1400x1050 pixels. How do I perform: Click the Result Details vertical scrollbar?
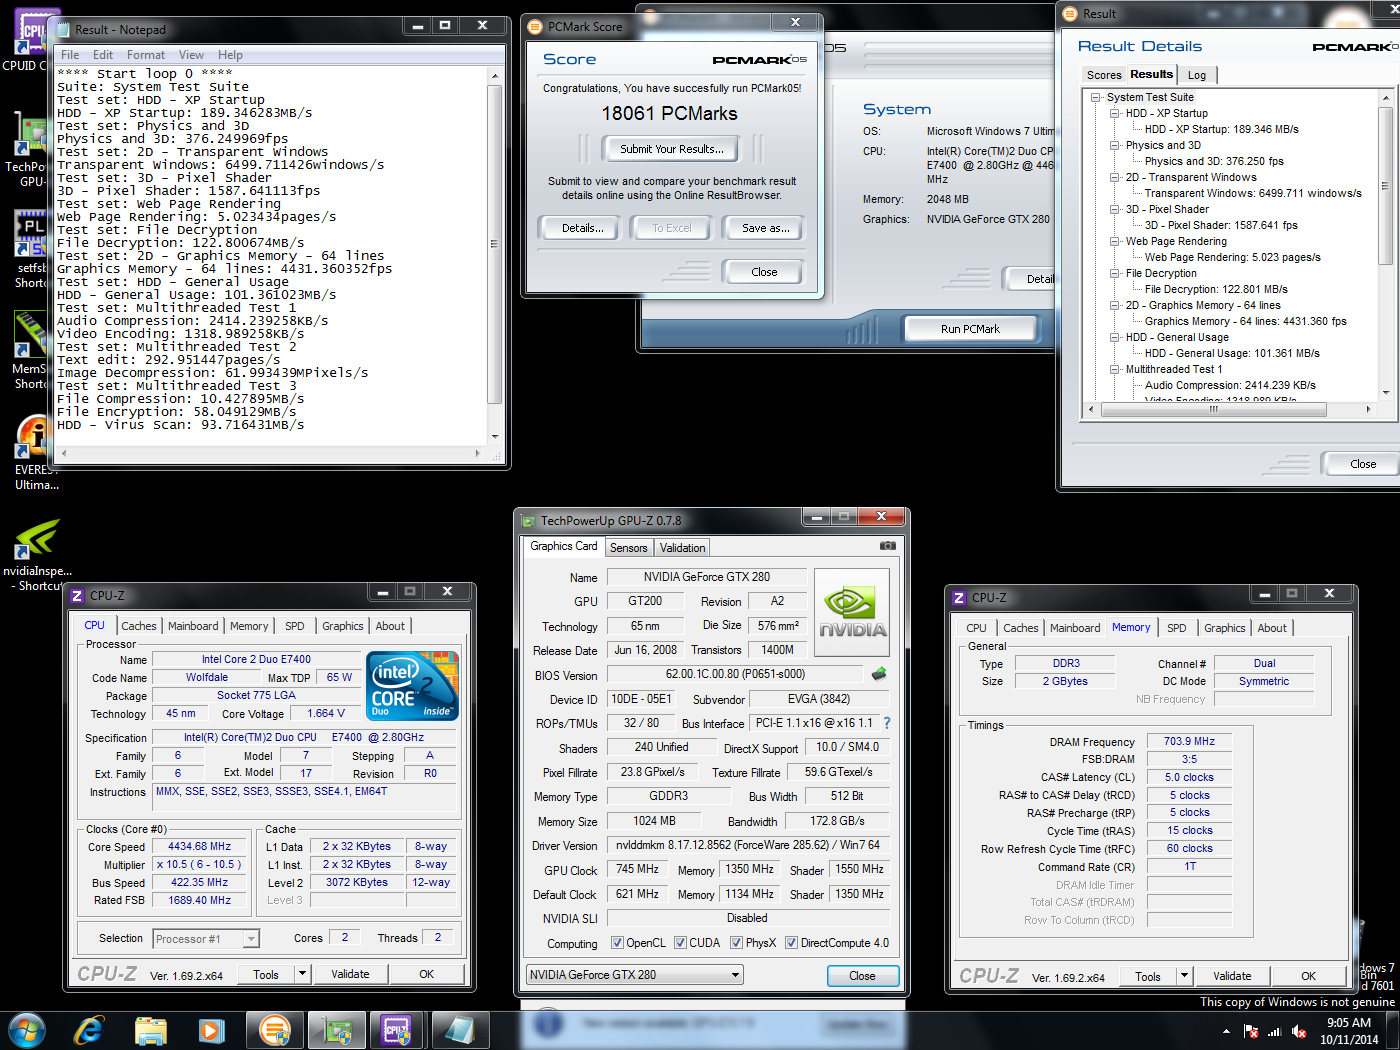pos(1386,244)
